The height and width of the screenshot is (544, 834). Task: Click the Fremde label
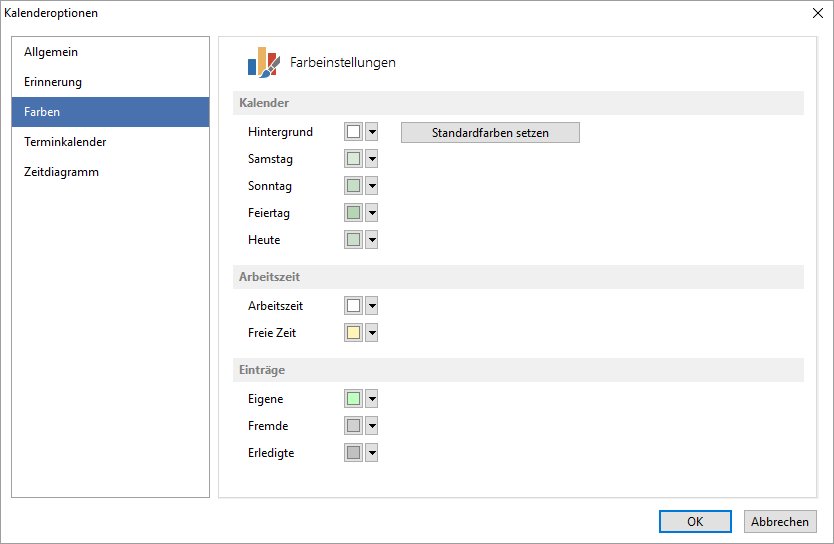(268, 426)
